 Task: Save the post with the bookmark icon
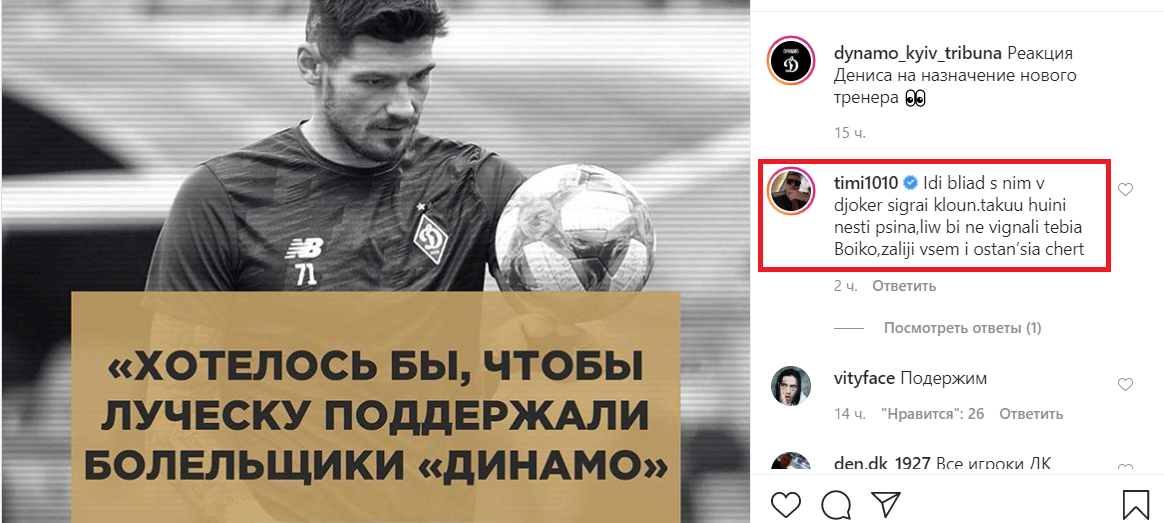[1136, 504]
